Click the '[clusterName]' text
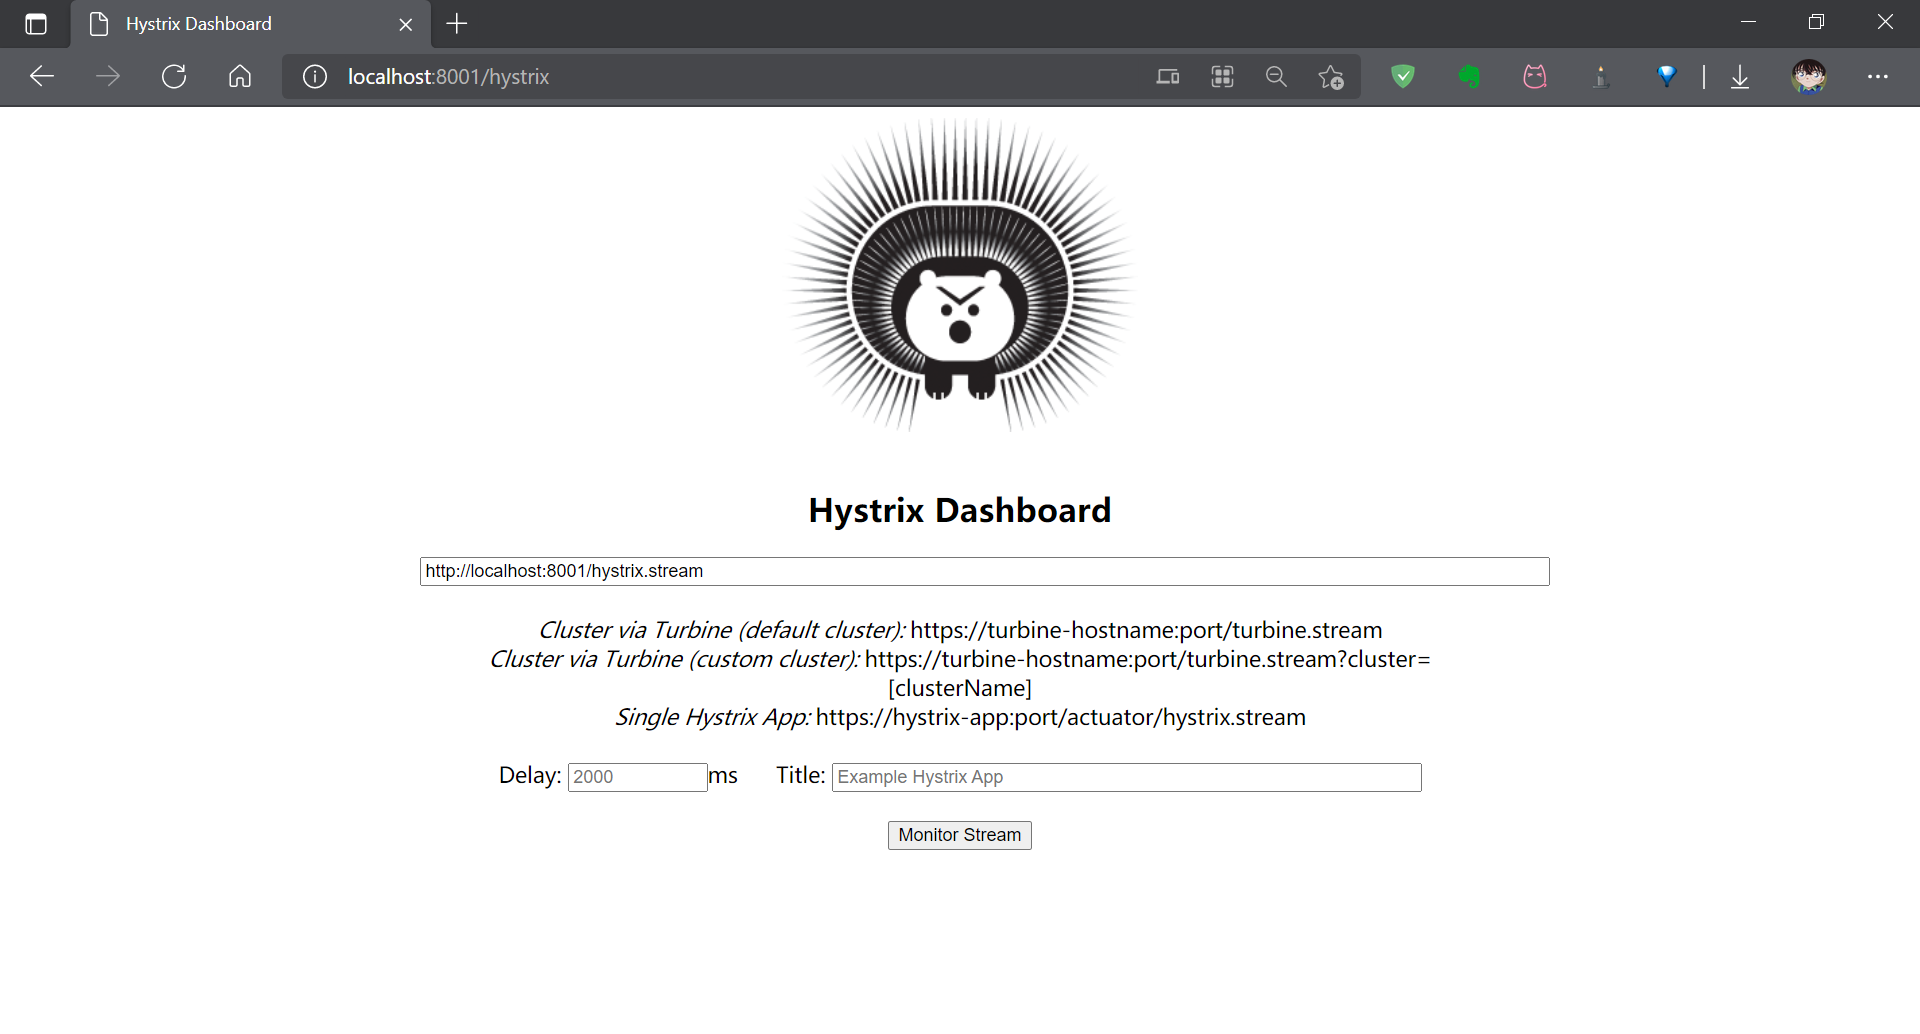The image size is (1920, 1034). coord(960,688)
